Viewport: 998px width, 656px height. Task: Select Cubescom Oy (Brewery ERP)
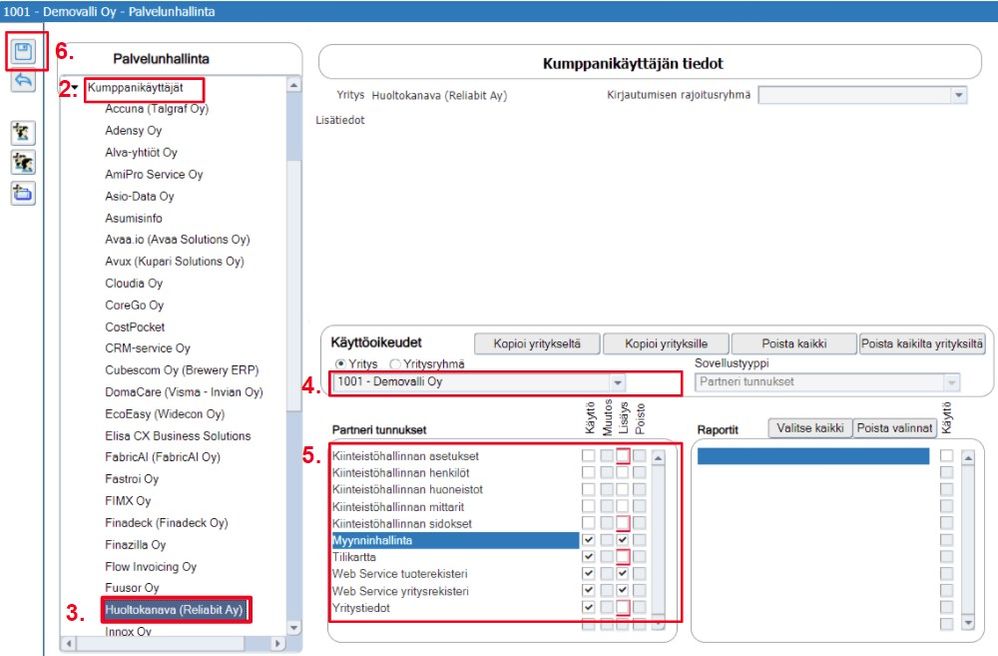click(181, 370)
